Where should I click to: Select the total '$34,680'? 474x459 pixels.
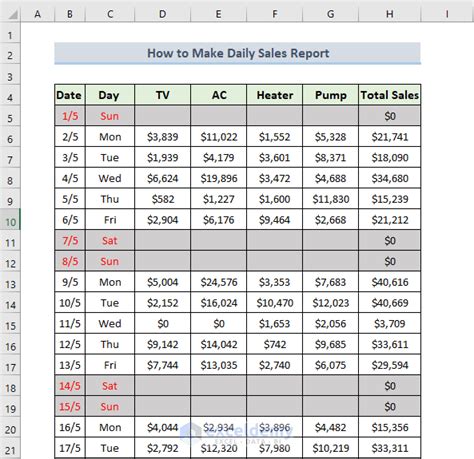390,178
